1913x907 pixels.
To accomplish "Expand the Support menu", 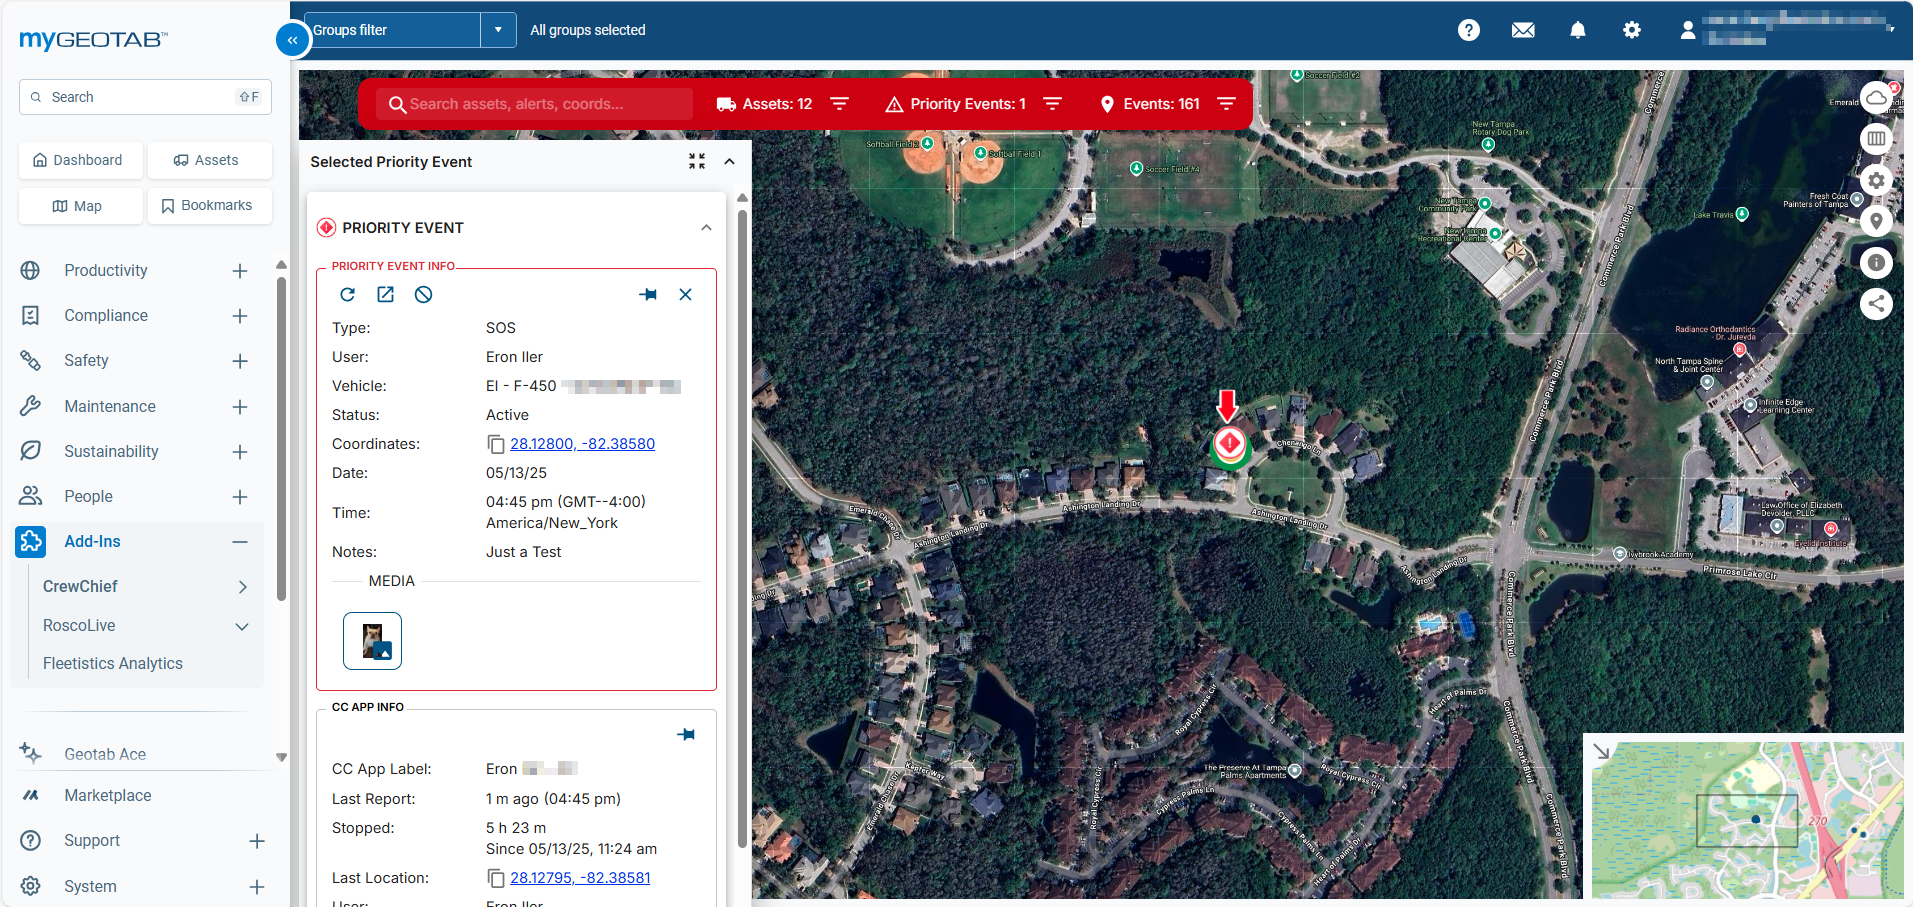I will (257, 841).
